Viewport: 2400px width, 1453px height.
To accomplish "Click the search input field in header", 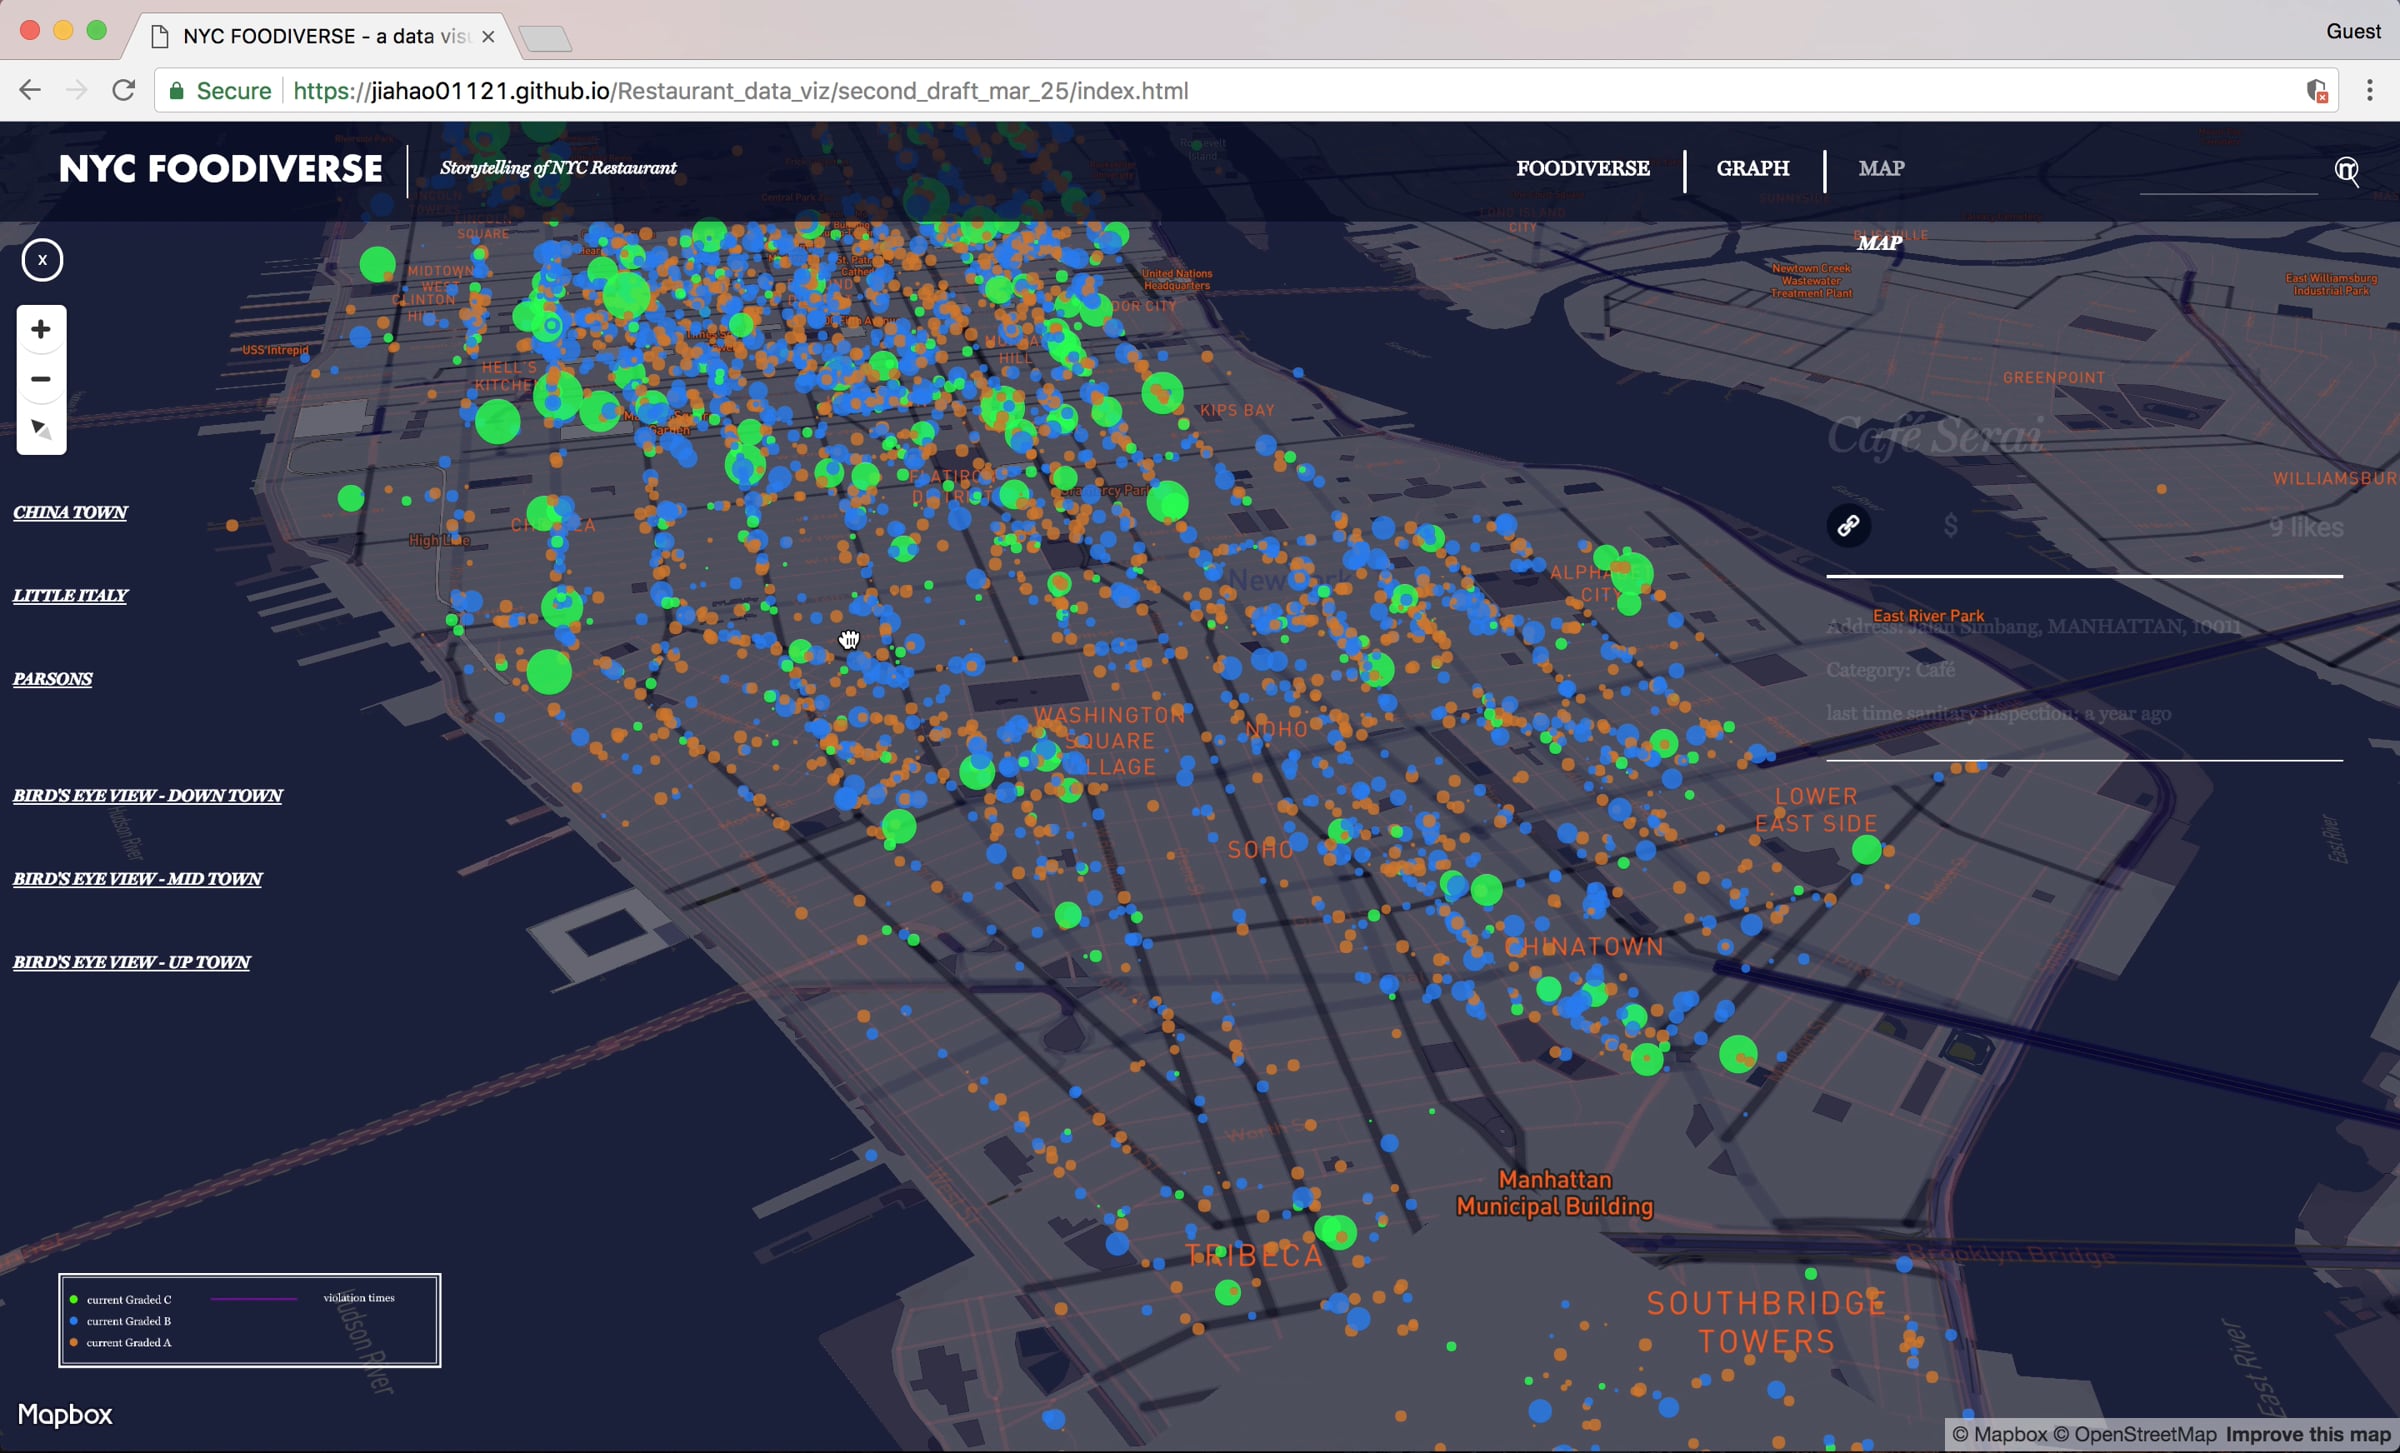I will point(2228,176).
